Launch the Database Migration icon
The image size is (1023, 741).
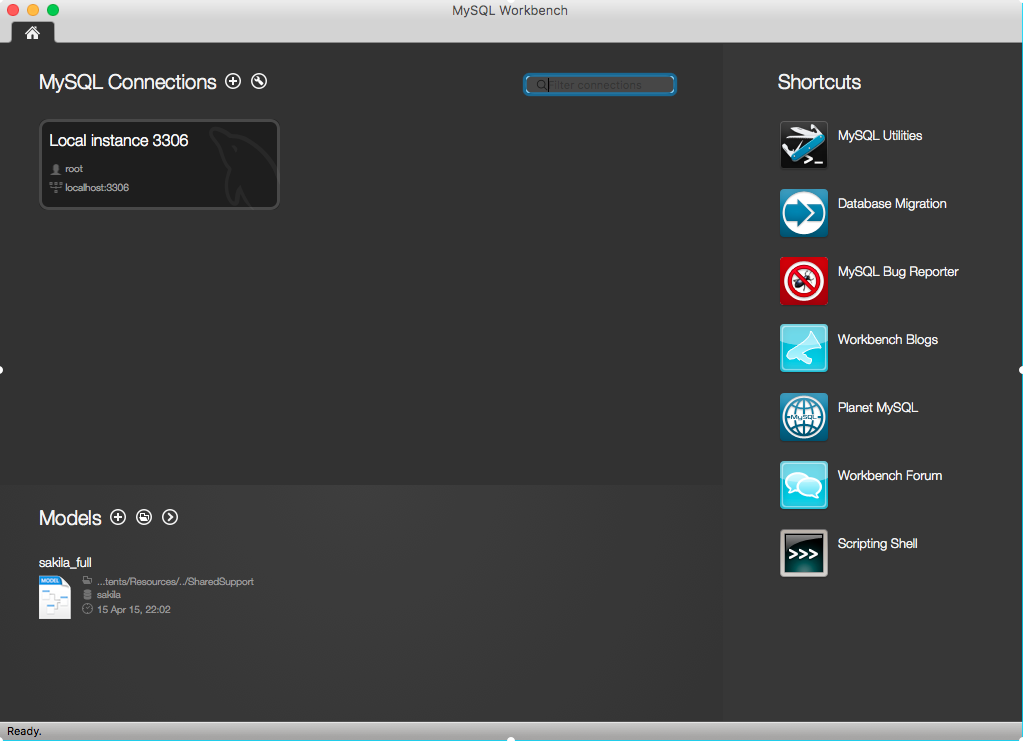pos(804,213)
